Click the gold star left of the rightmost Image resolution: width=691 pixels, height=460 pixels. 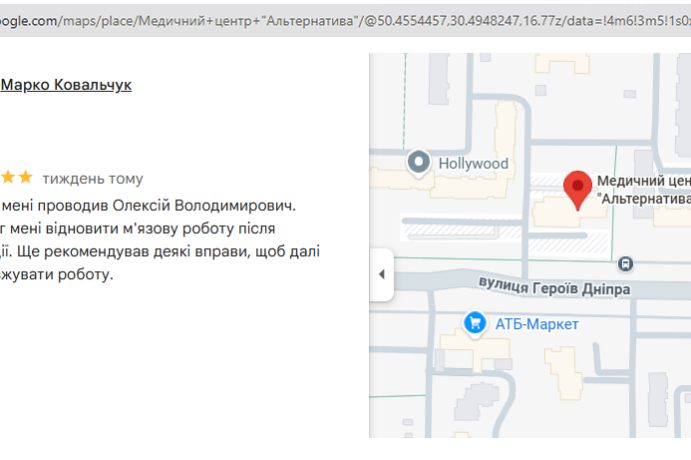pos(8,178)
